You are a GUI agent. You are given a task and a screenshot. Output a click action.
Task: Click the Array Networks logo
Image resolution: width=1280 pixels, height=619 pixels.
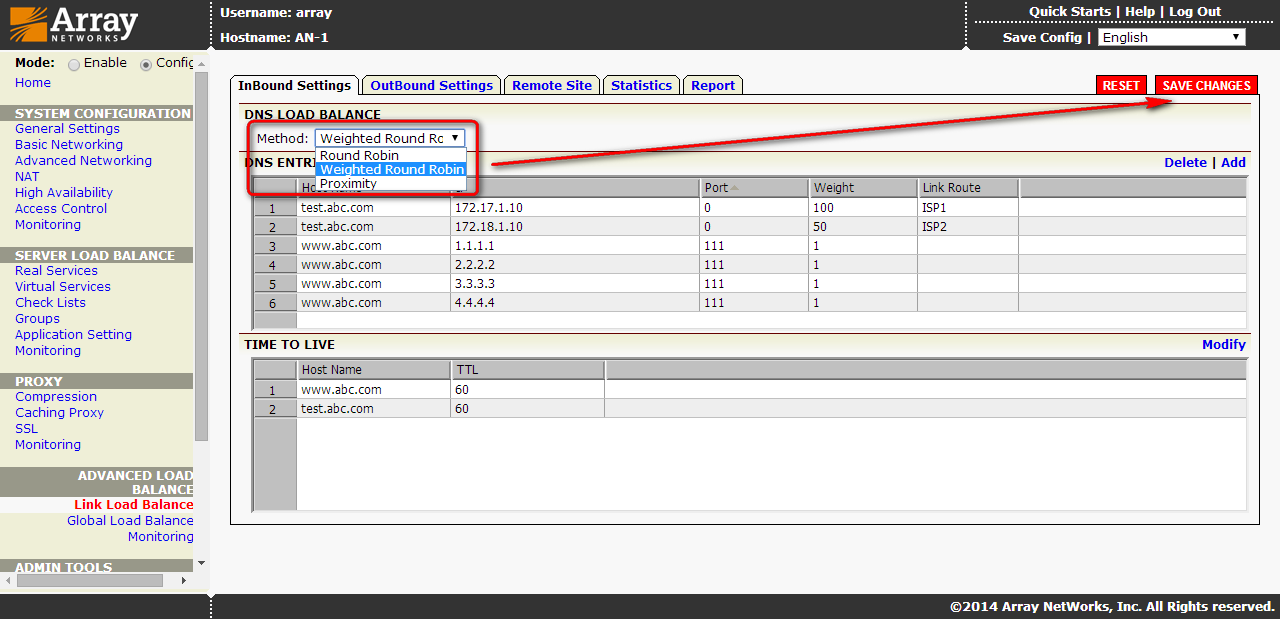point(74,24)
